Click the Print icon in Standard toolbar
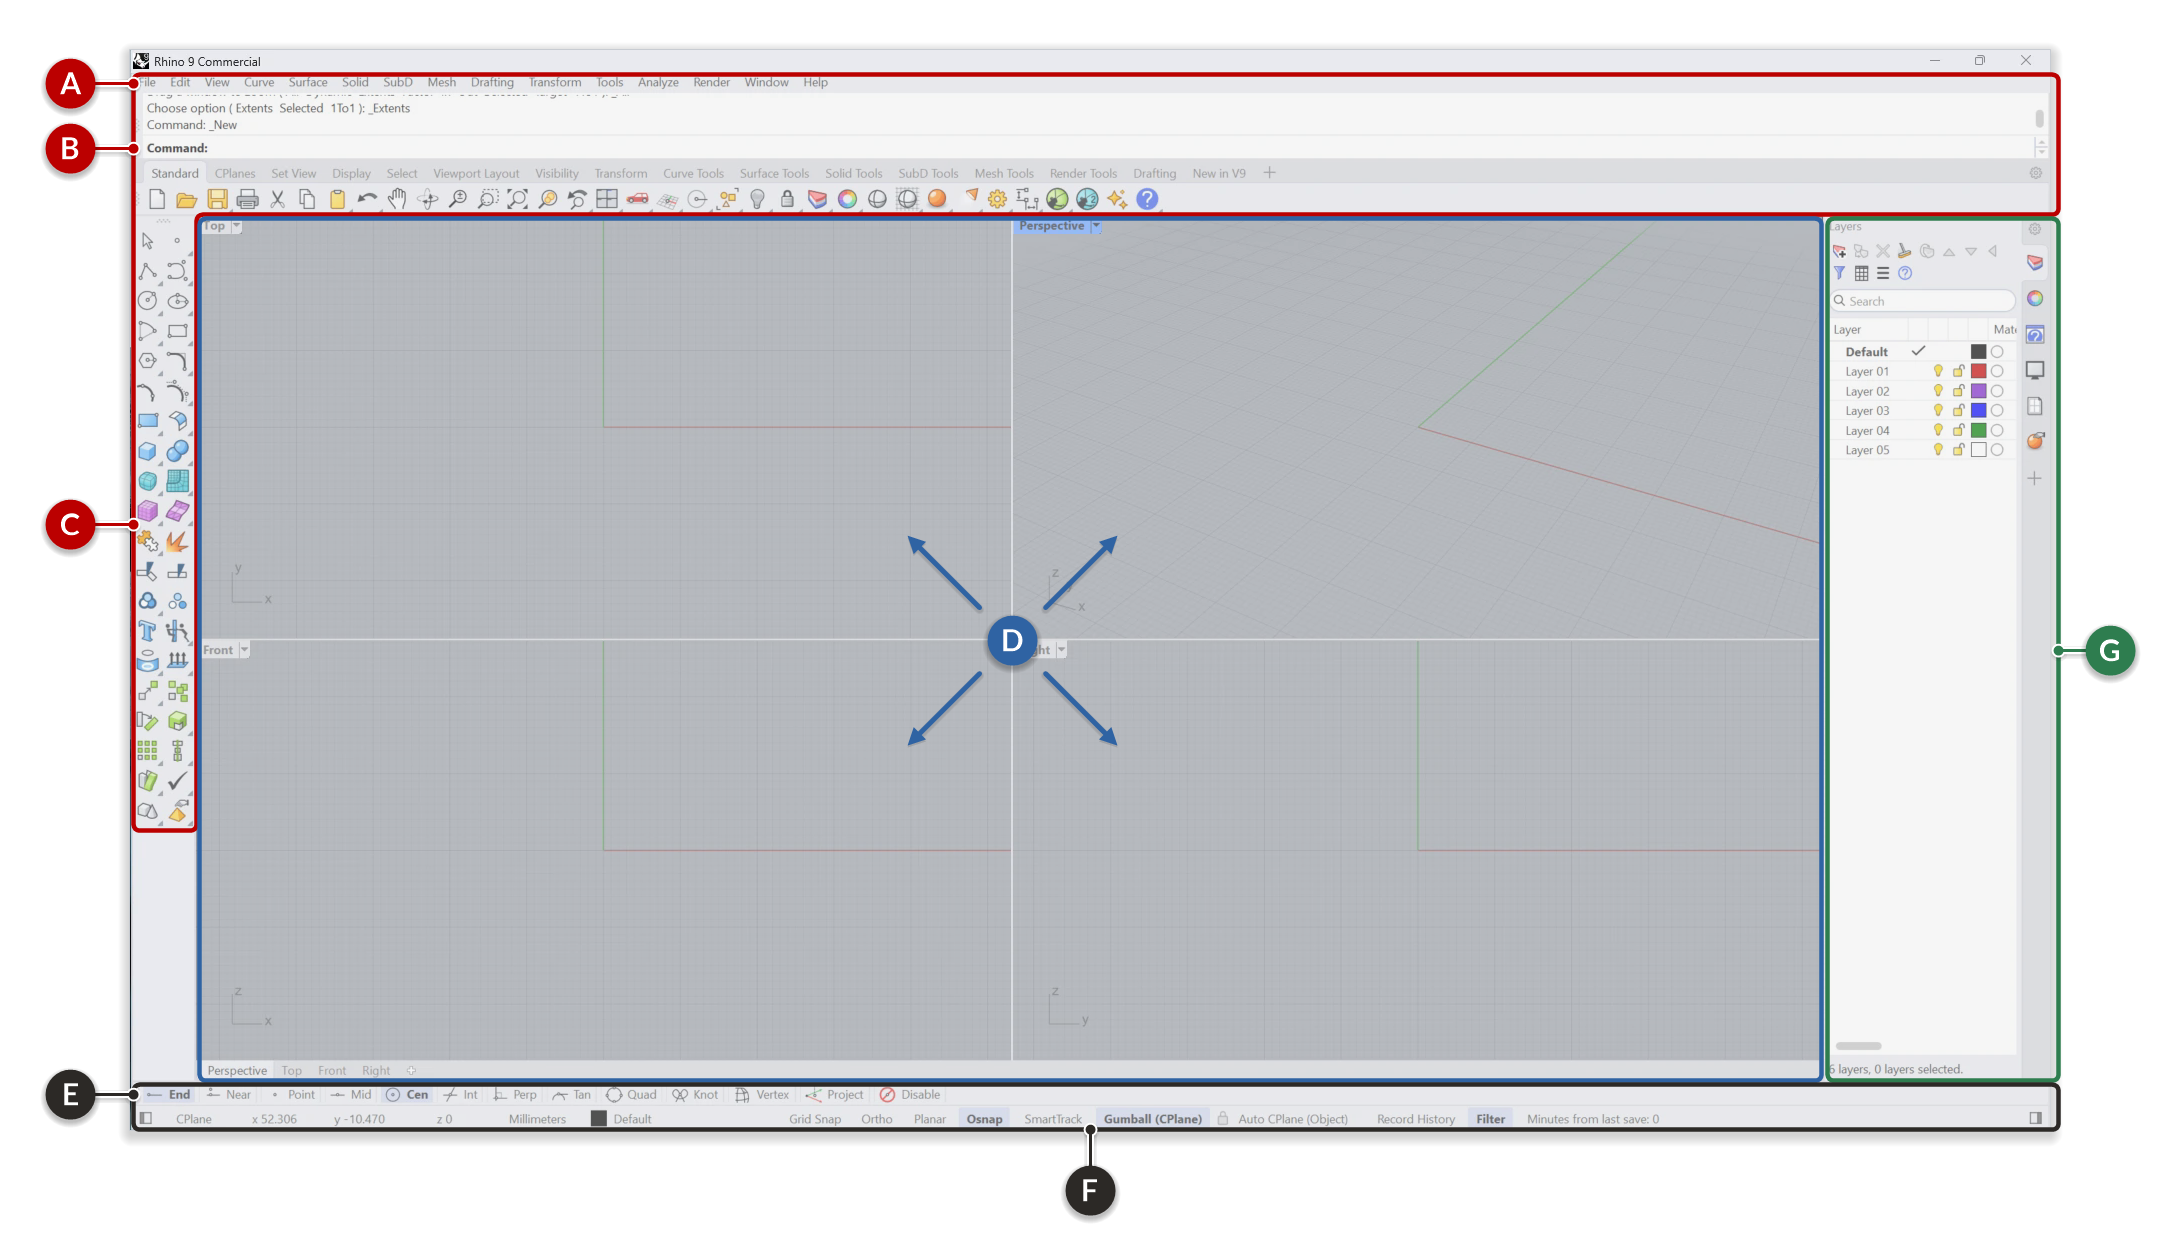The height and width of the screenshot is (1240, 2180). click(247, 199)
